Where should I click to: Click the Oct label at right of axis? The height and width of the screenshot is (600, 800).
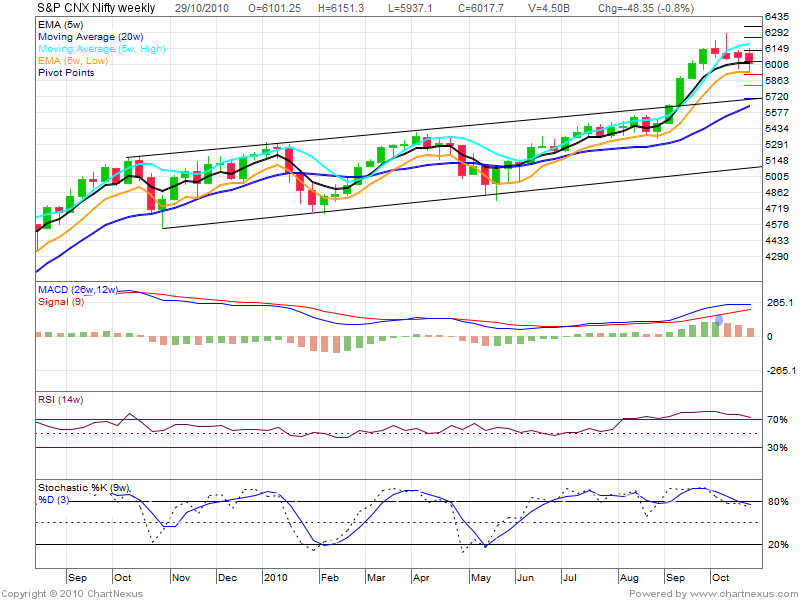tap(722, 578)
